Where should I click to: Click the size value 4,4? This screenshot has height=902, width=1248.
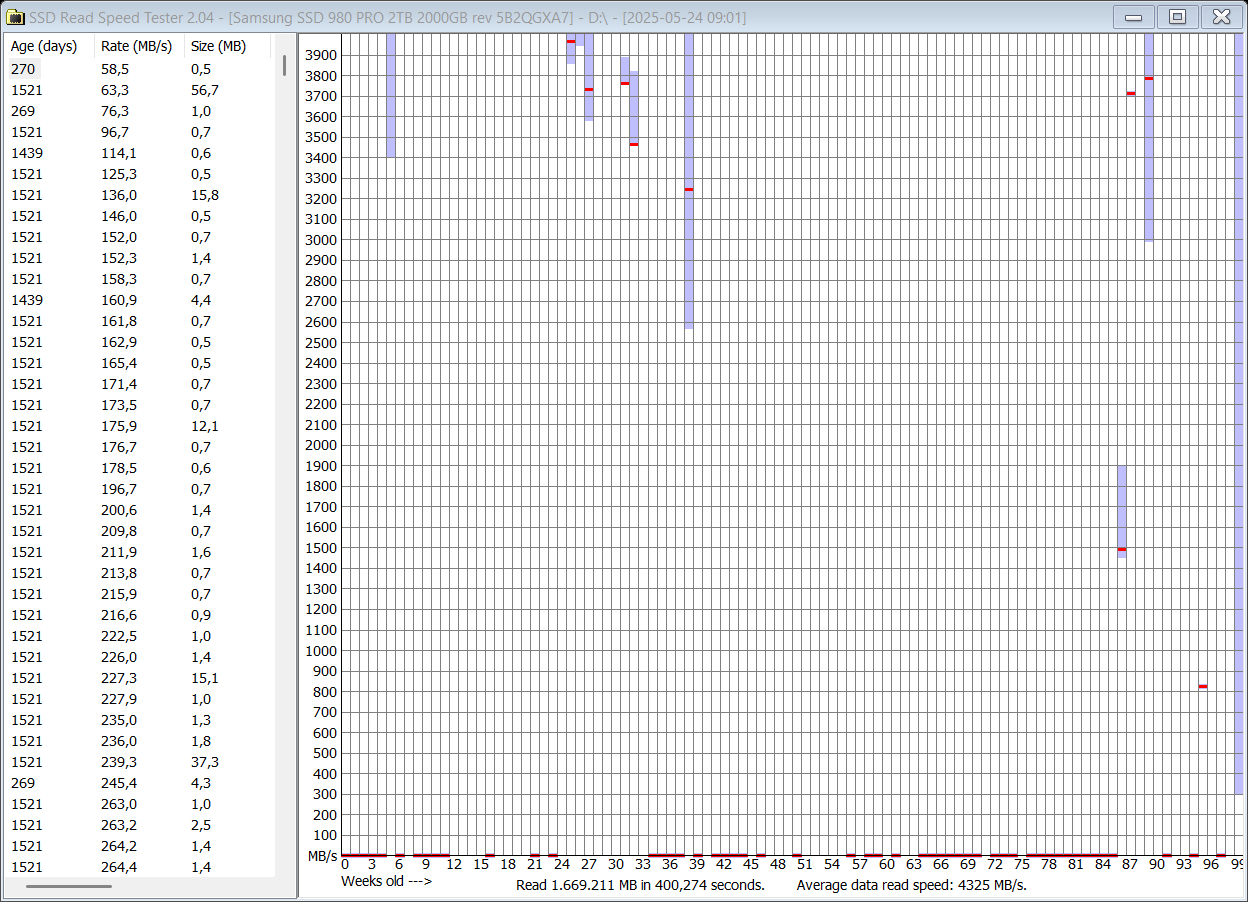(x=201, y=300)
